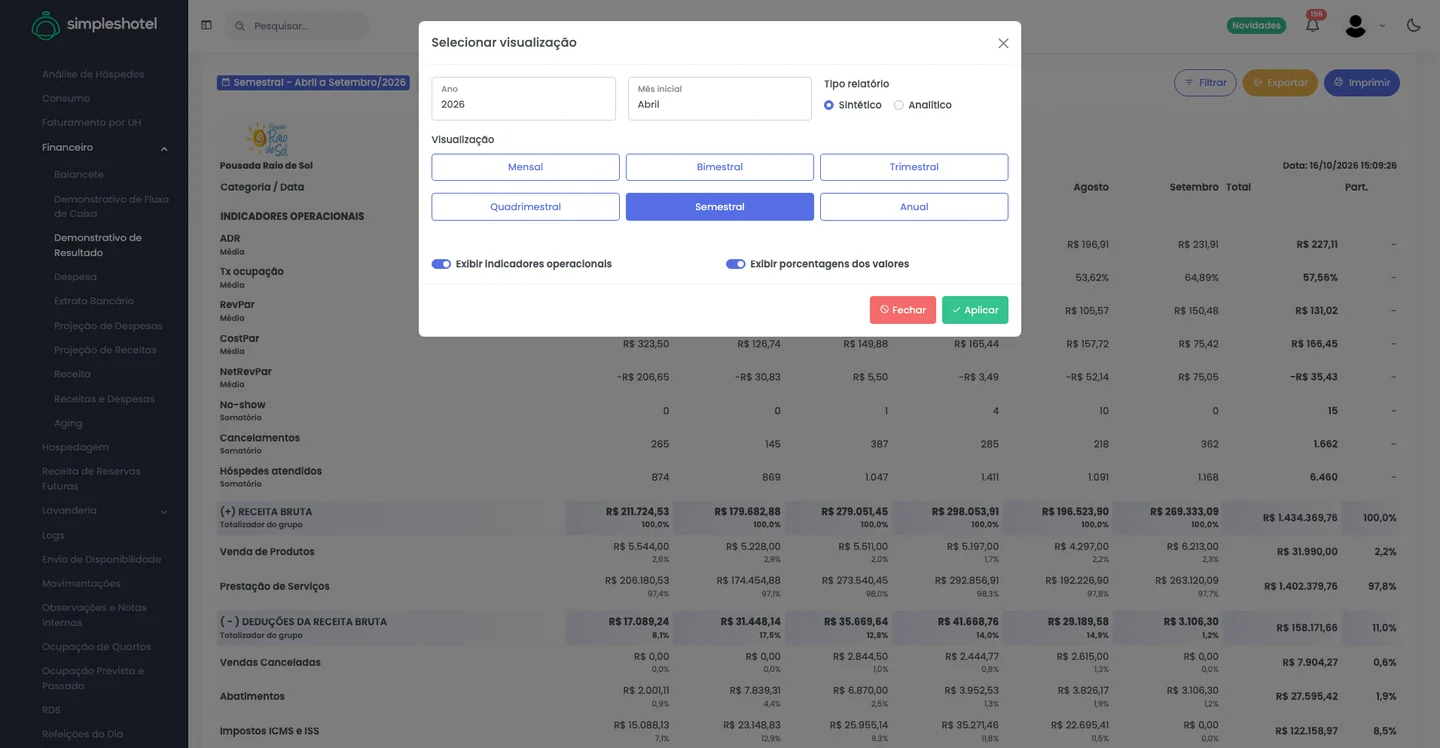
Task: Focus the Pesquisar search field
Action: (297, 26)
